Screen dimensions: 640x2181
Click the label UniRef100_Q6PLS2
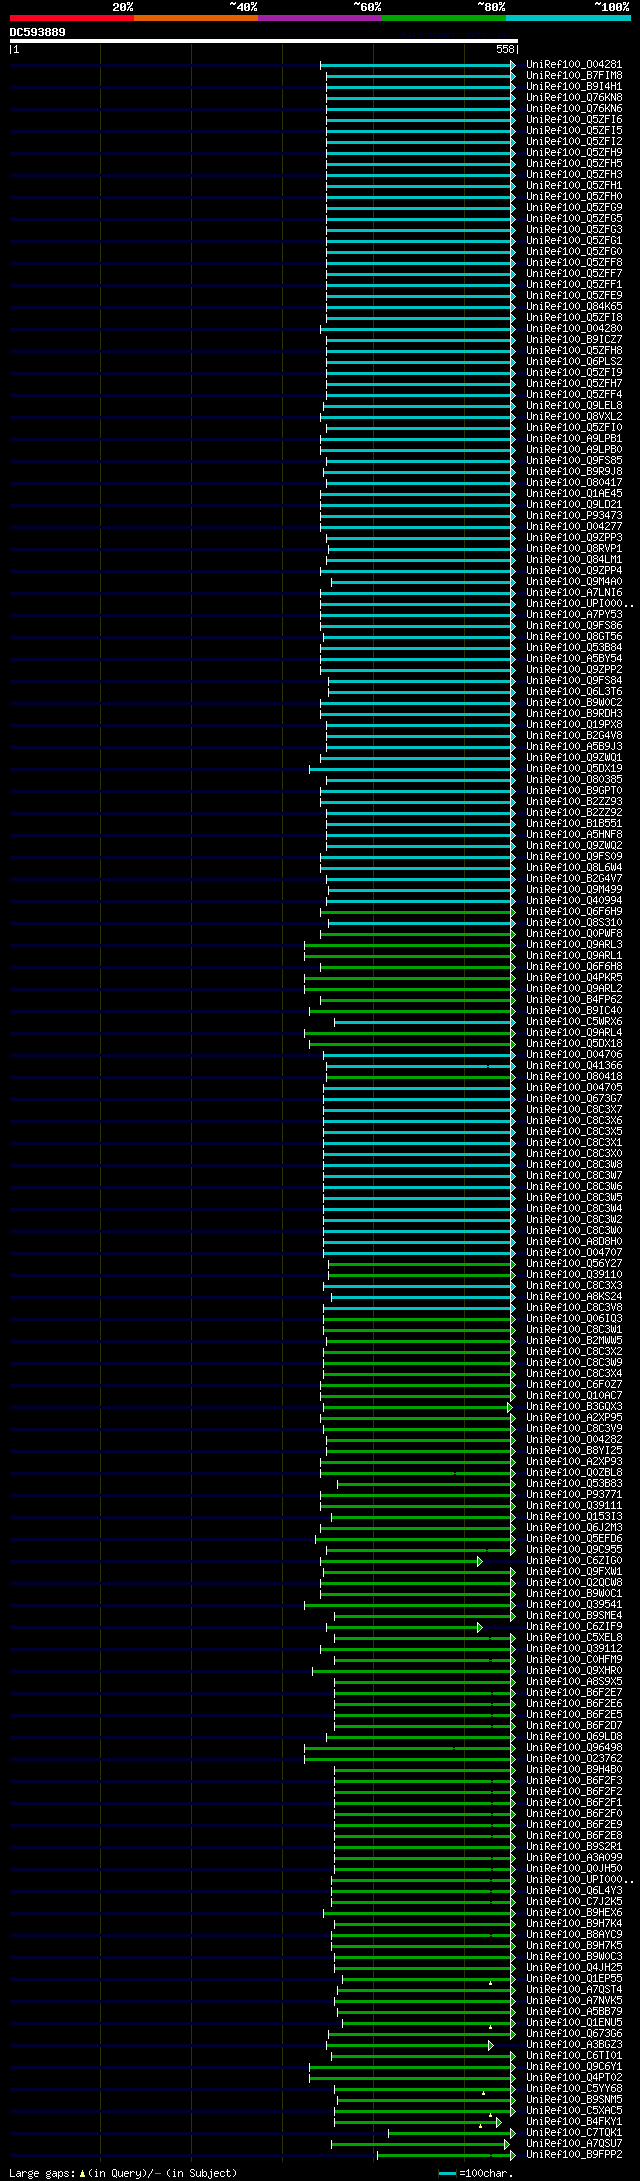574,362
